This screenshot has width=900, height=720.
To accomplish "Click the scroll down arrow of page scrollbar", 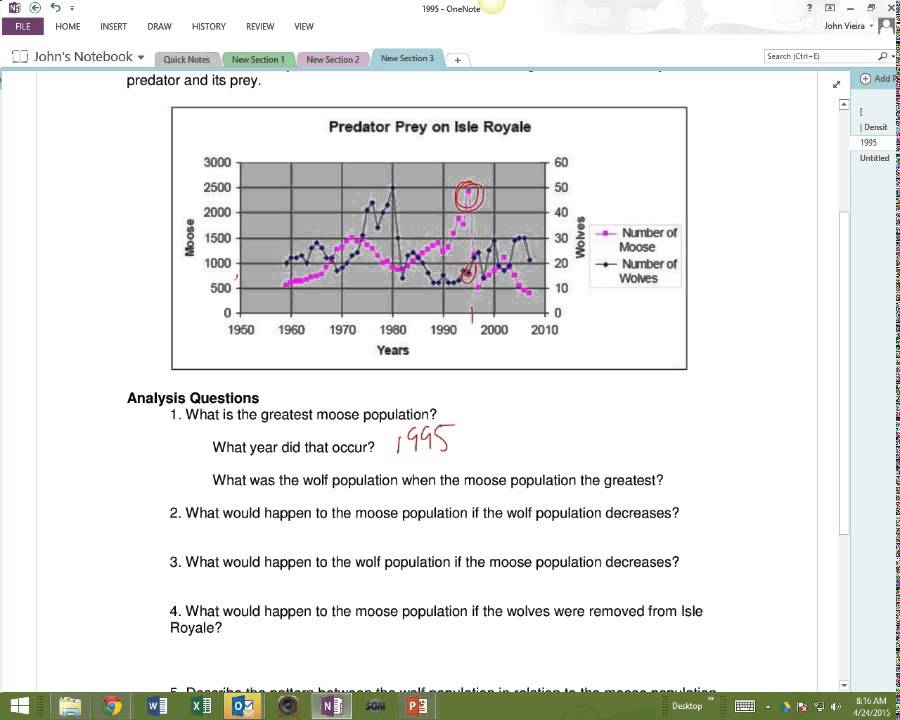I will click(844, 685).
